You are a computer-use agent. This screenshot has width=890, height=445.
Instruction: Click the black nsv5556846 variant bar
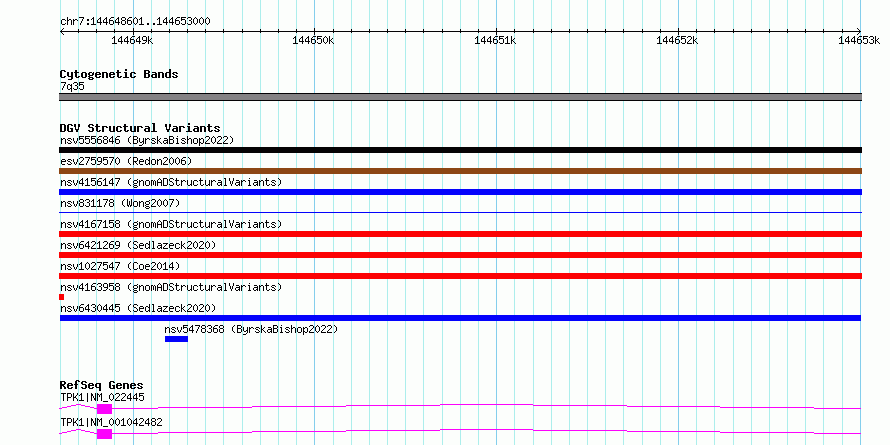pyautogui.click(x=460, y=150)
